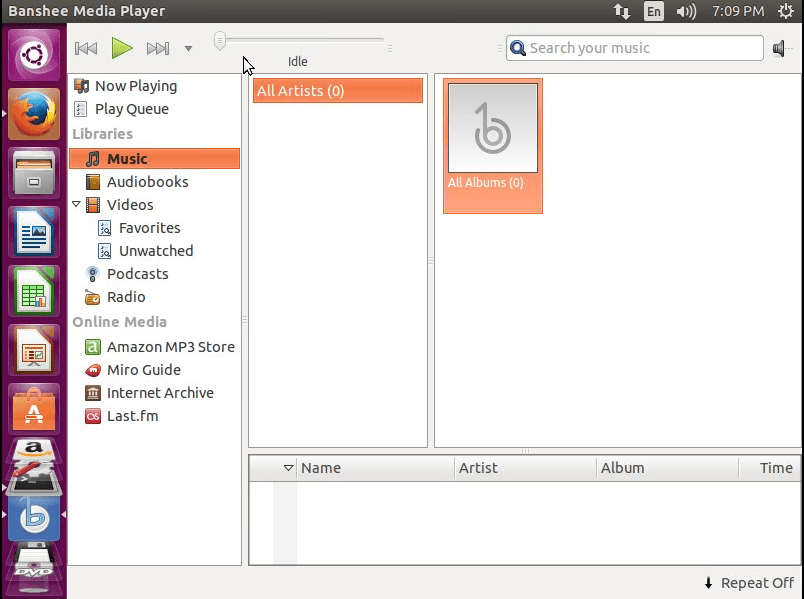Viewport: 804px width, 599px height.
Task: Launch LibreOffice Writer from the launcher
Action: (34, 232)
